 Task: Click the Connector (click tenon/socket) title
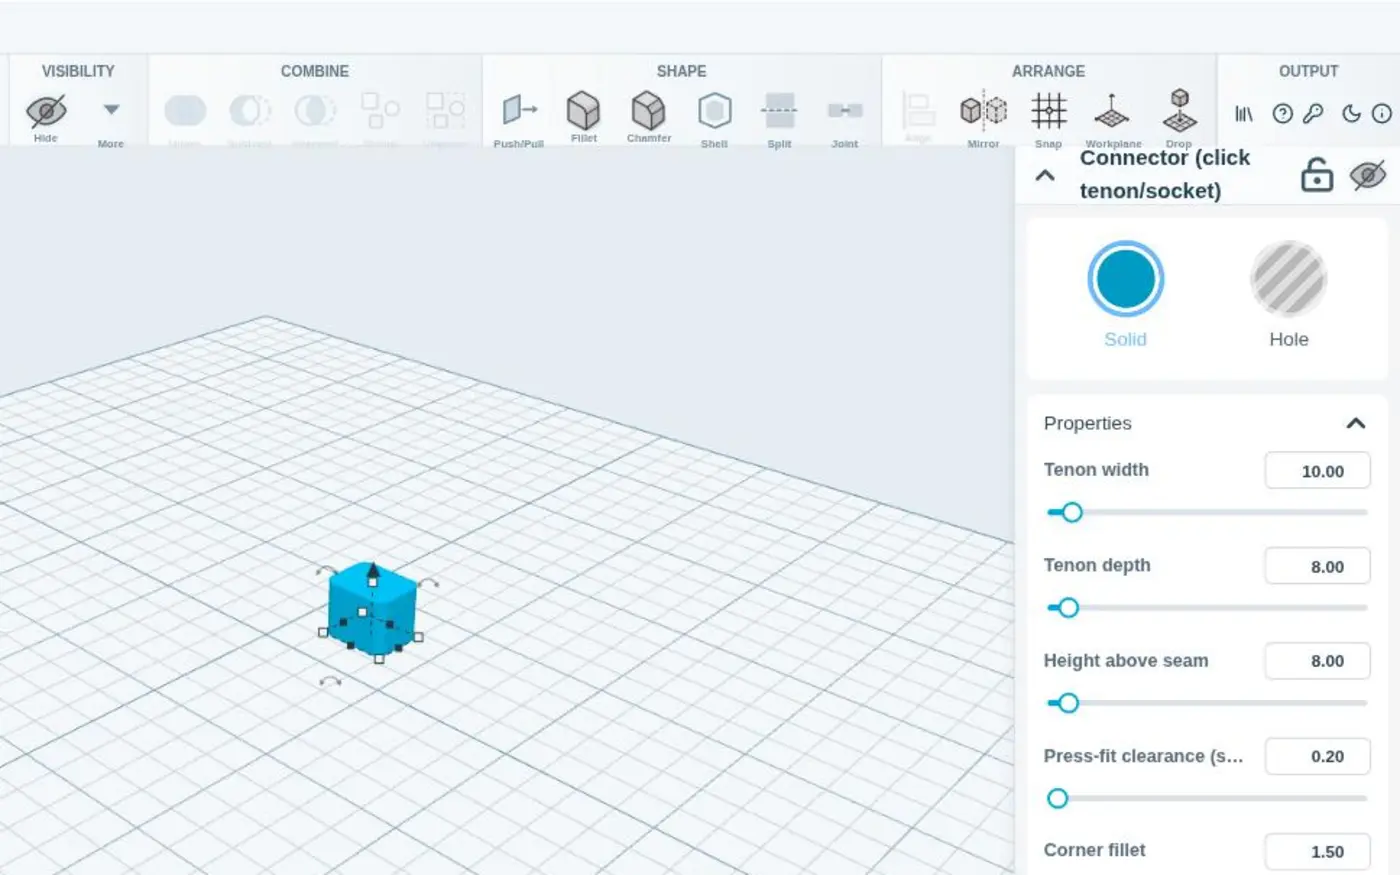point(1165,174)
